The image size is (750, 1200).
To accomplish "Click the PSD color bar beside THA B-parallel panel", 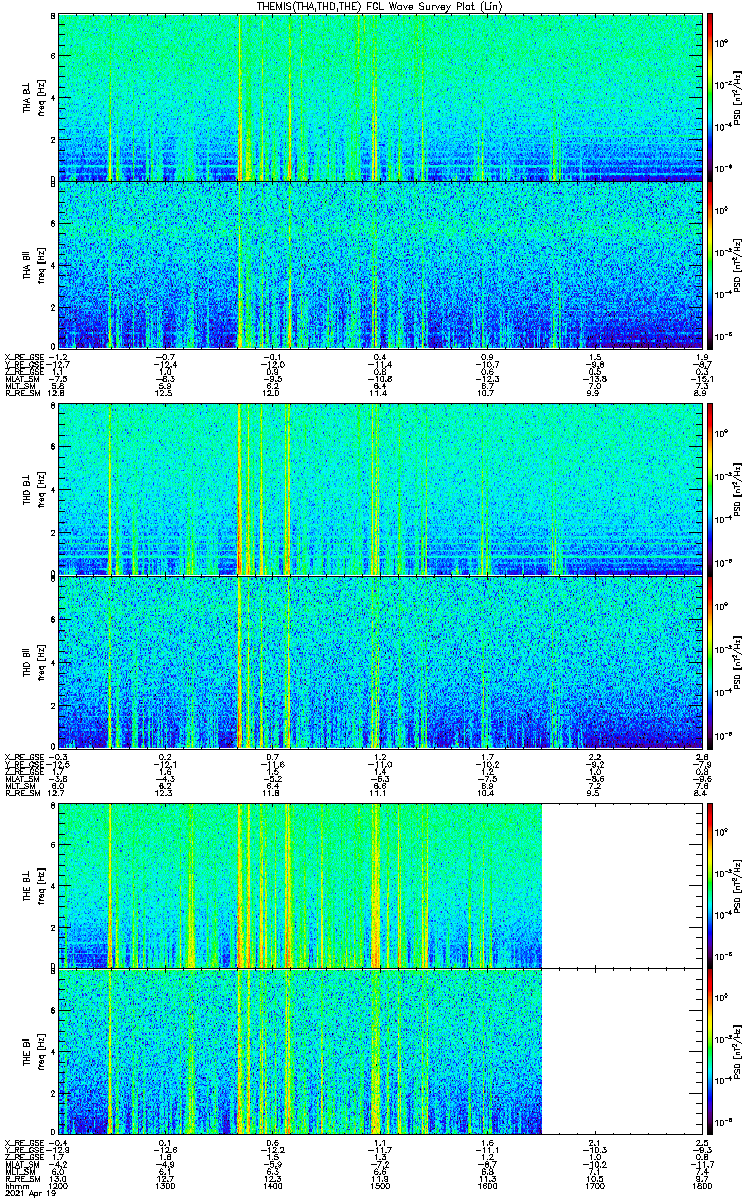I will point(711,264).
